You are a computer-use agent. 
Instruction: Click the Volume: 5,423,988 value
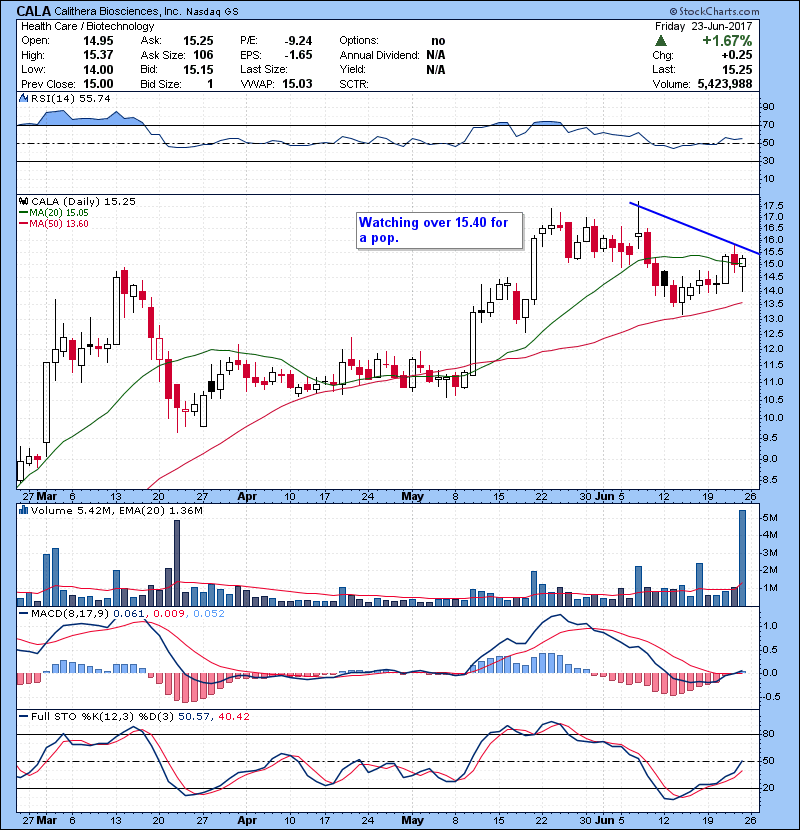pyautogui.click(x=725, y=84)
